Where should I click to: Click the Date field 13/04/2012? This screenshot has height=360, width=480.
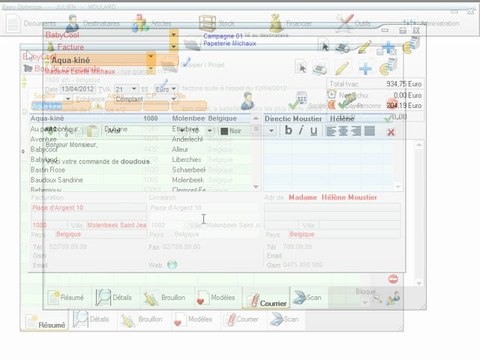tap(77, 89)
